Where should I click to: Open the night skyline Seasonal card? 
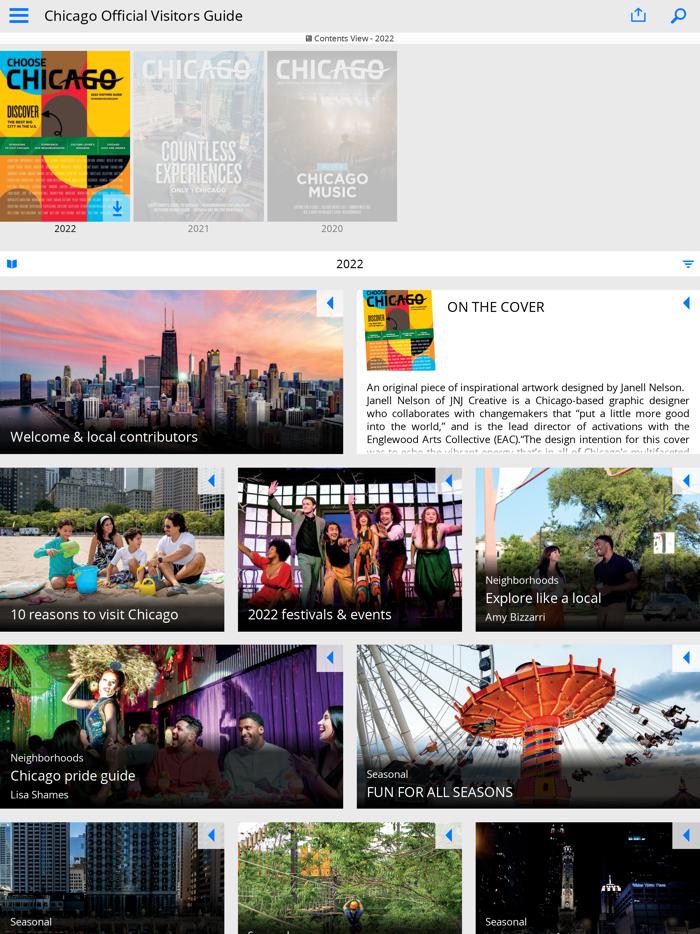pyautogui.click(x=587, y=878)
